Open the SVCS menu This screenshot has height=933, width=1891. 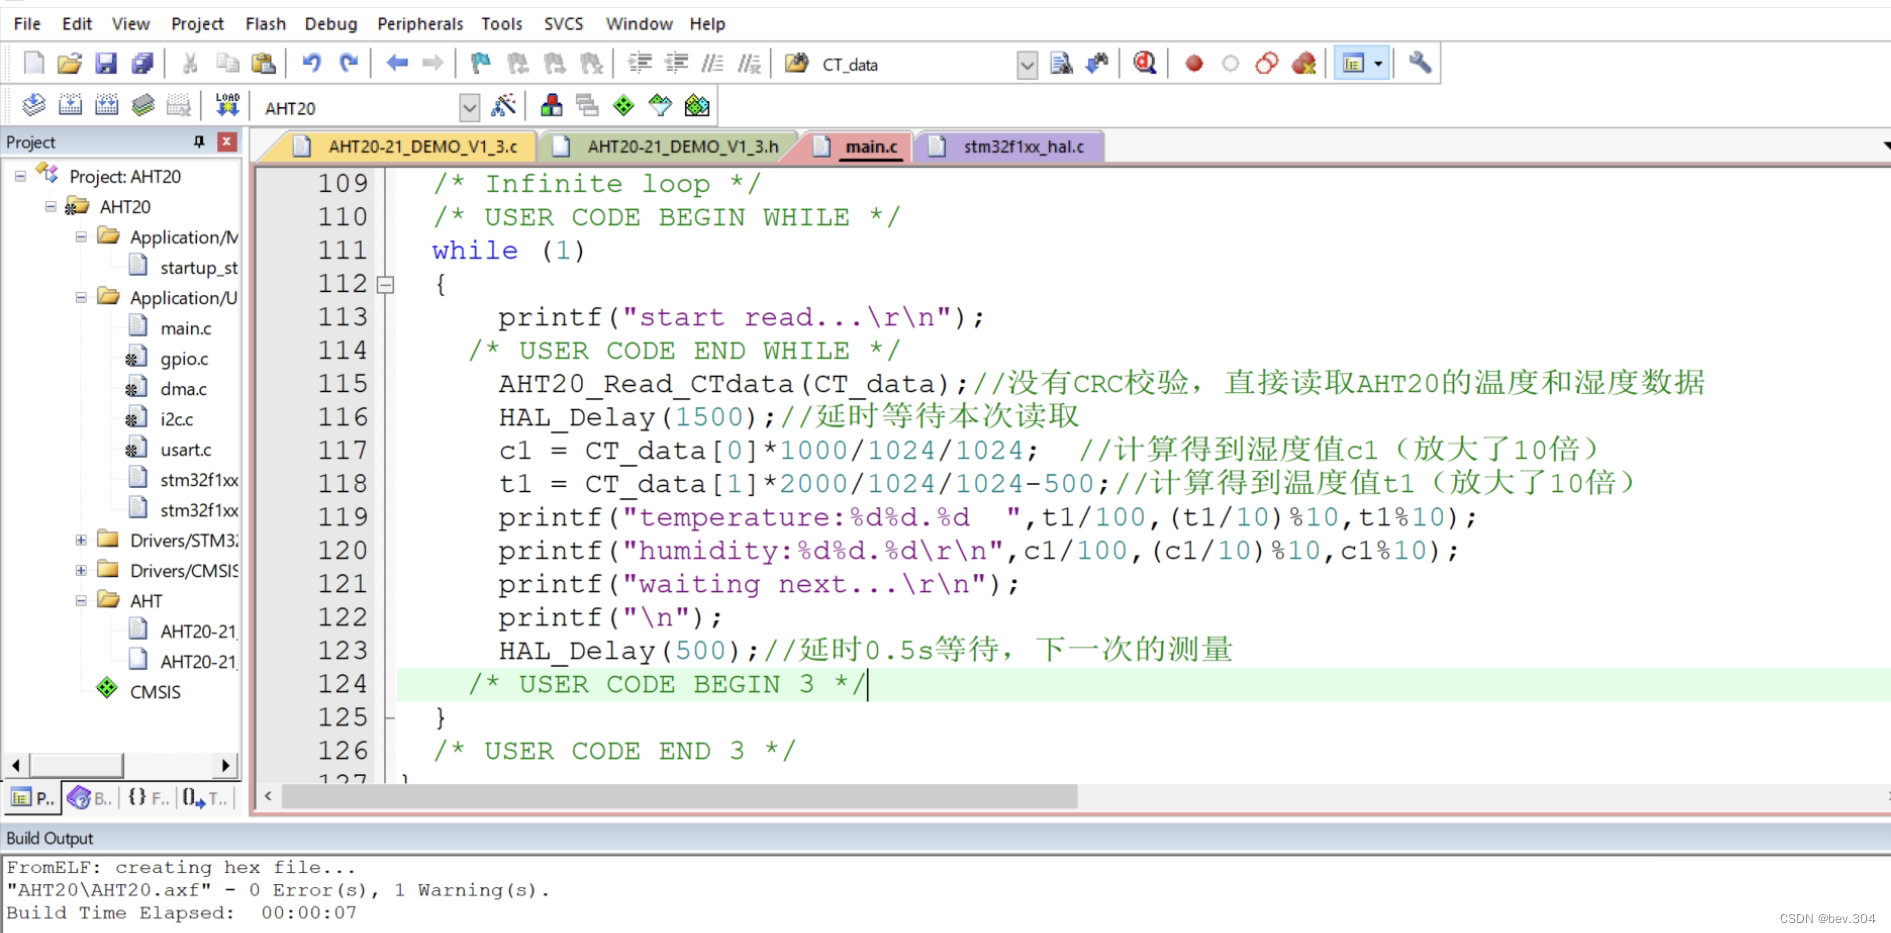(563, 23)
